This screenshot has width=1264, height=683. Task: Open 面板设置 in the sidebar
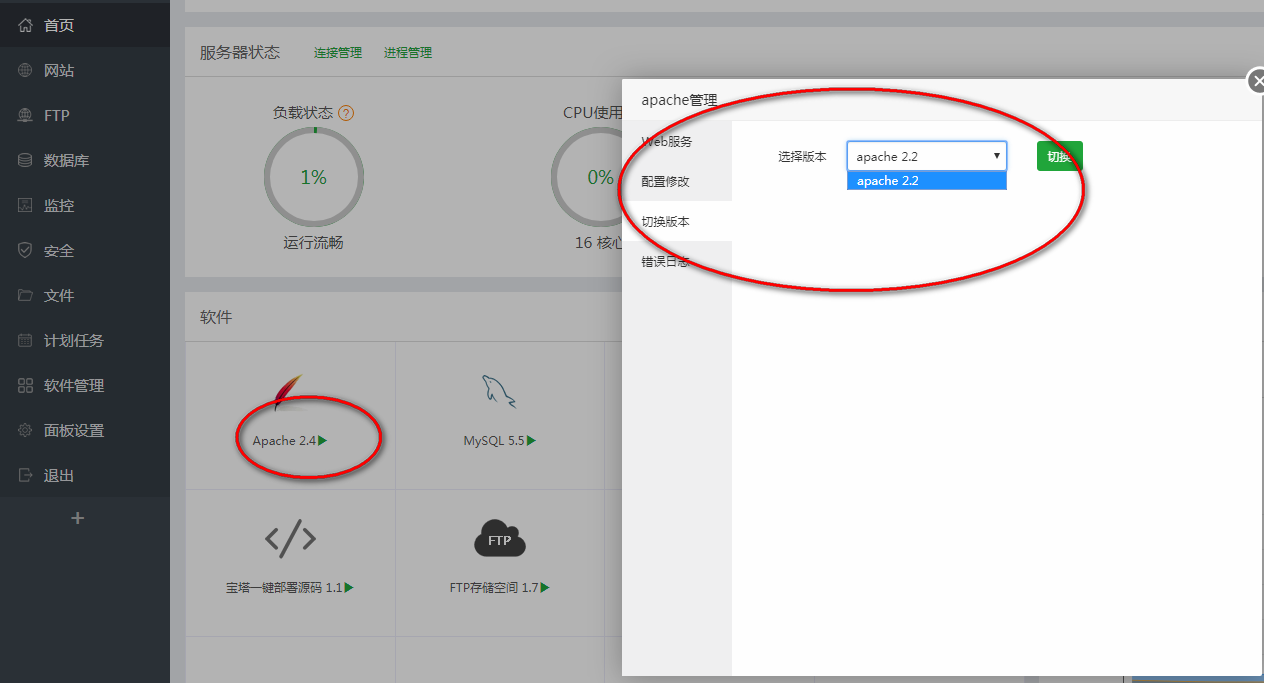(85, 430)
